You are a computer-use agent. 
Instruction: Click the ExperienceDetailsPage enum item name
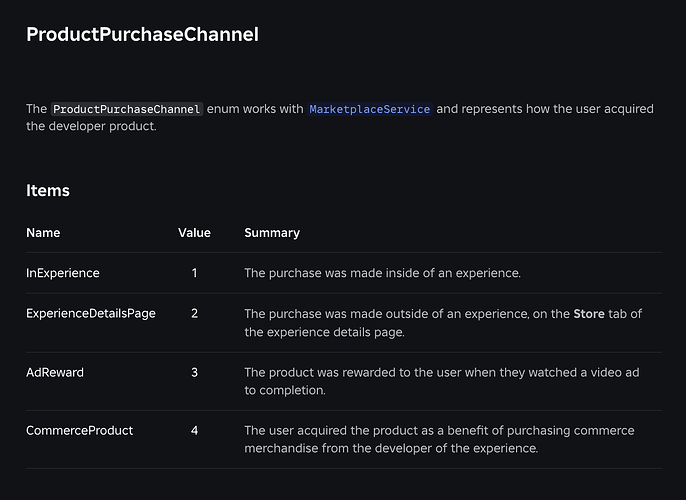pyautogui.click(x=91, y=314)
